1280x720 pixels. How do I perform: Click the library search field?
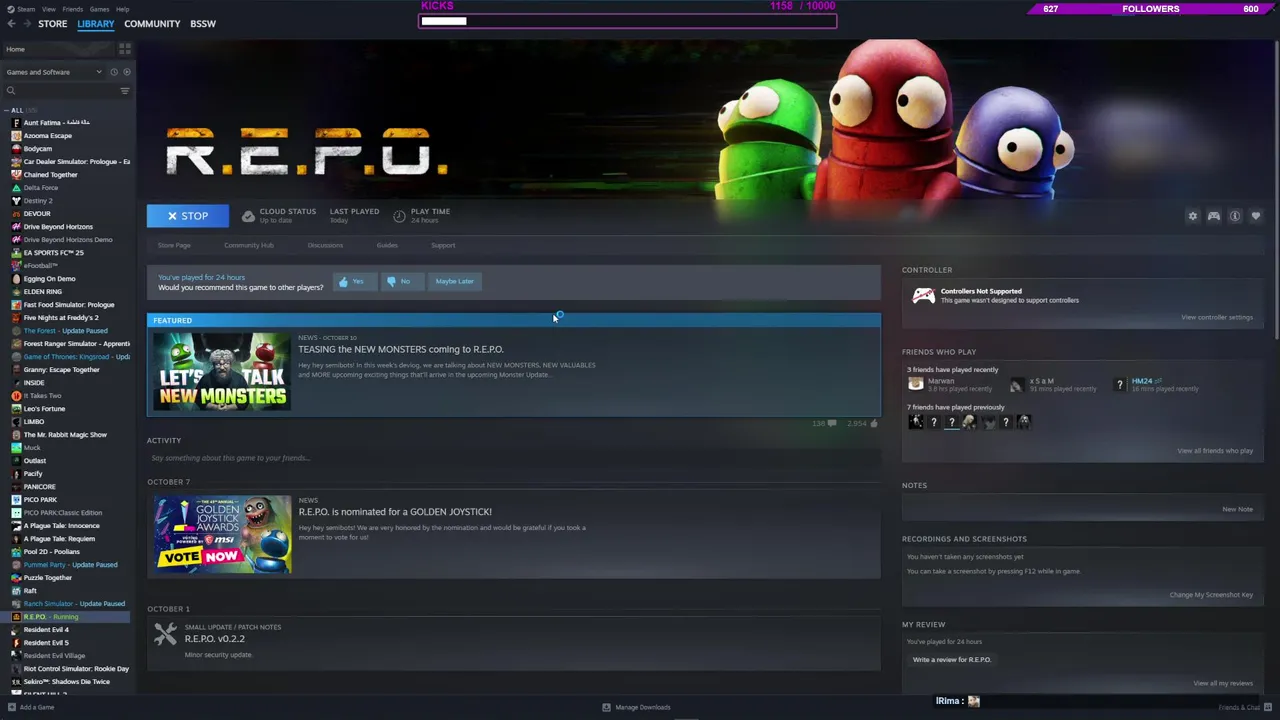pyautogui.click(x=67, y=91)
